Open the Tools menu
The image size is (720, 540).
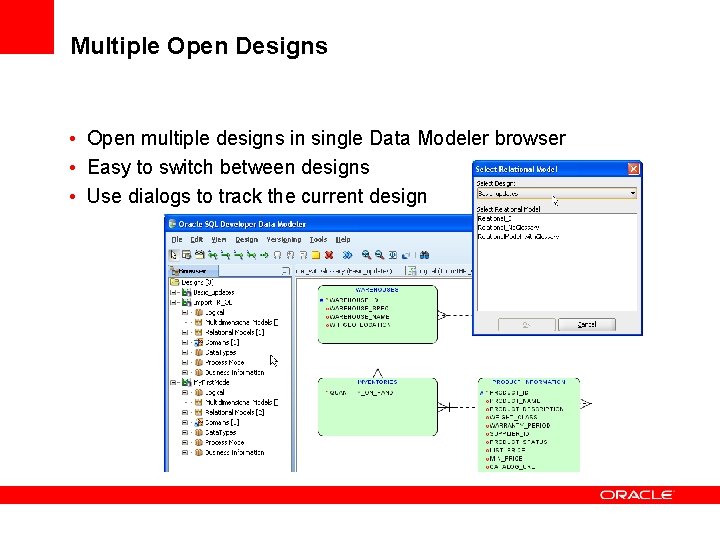pos(318,240)
